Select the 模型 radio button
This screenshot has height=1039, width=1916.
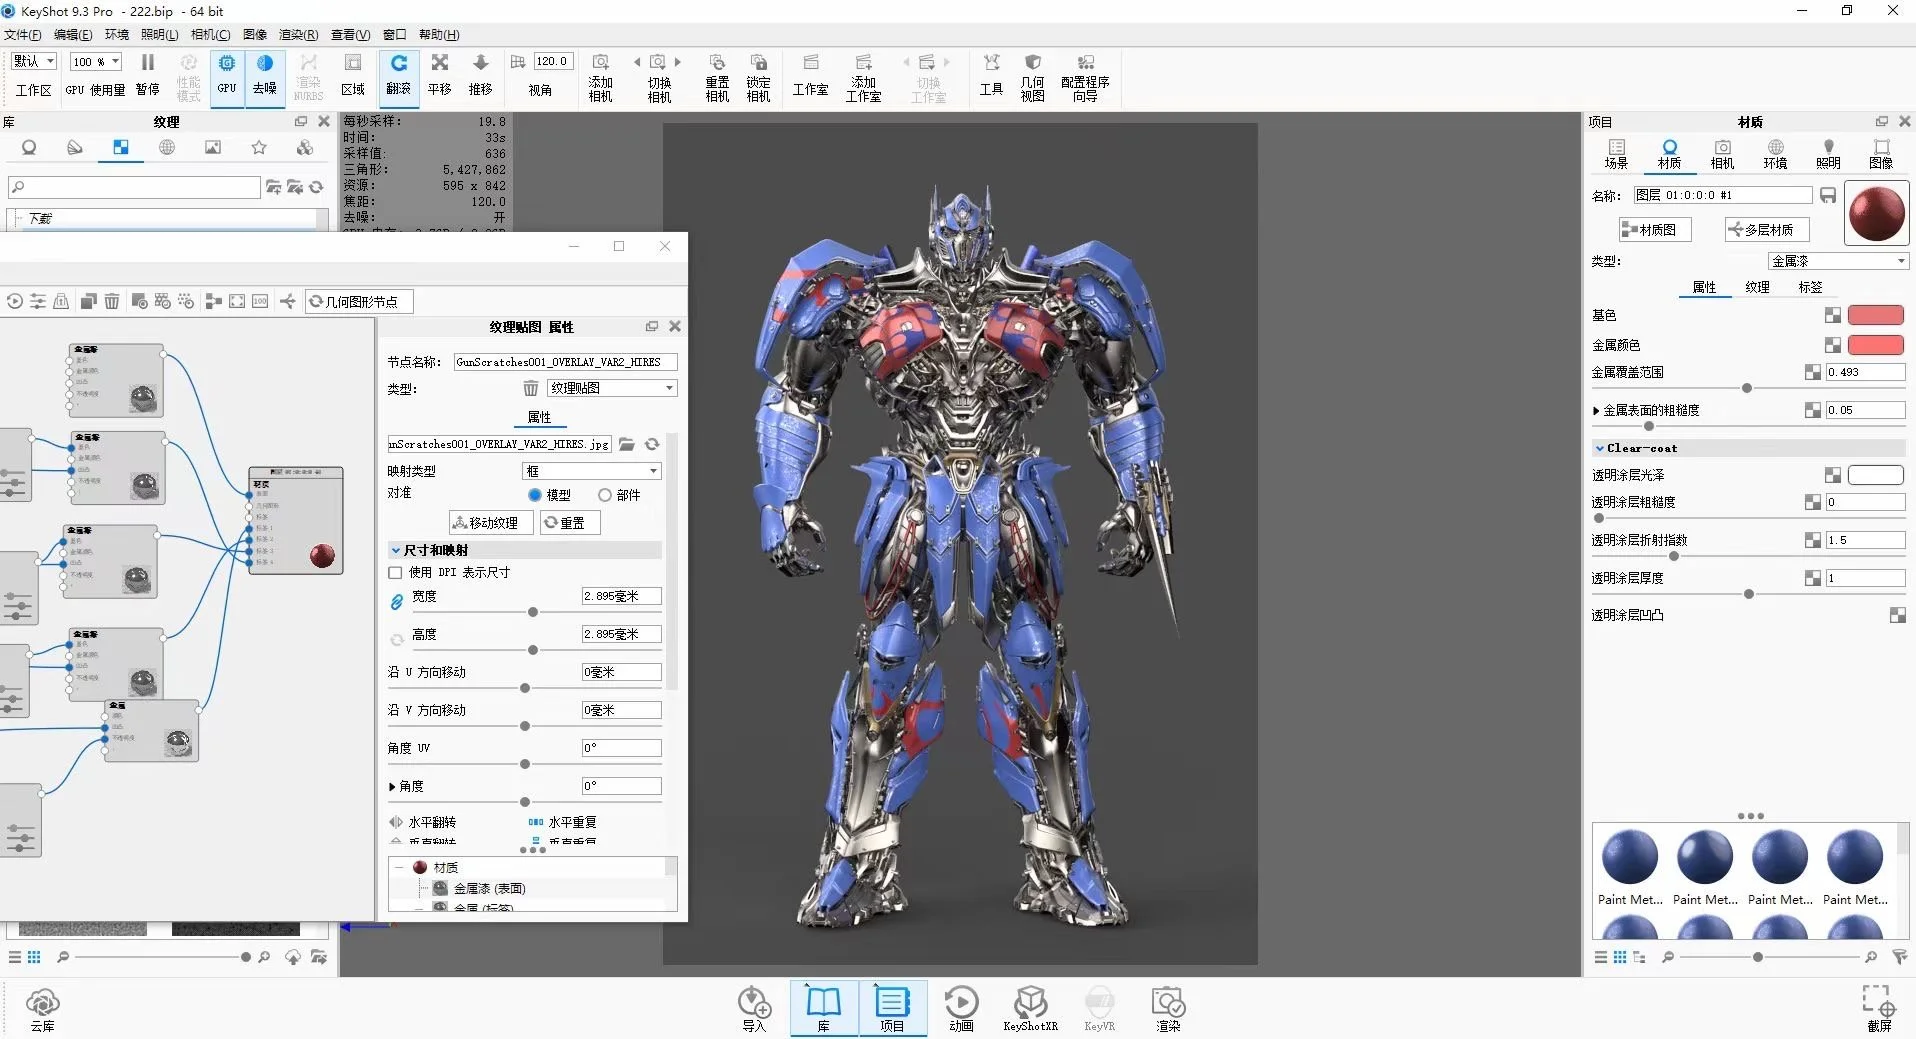[535, 495]
